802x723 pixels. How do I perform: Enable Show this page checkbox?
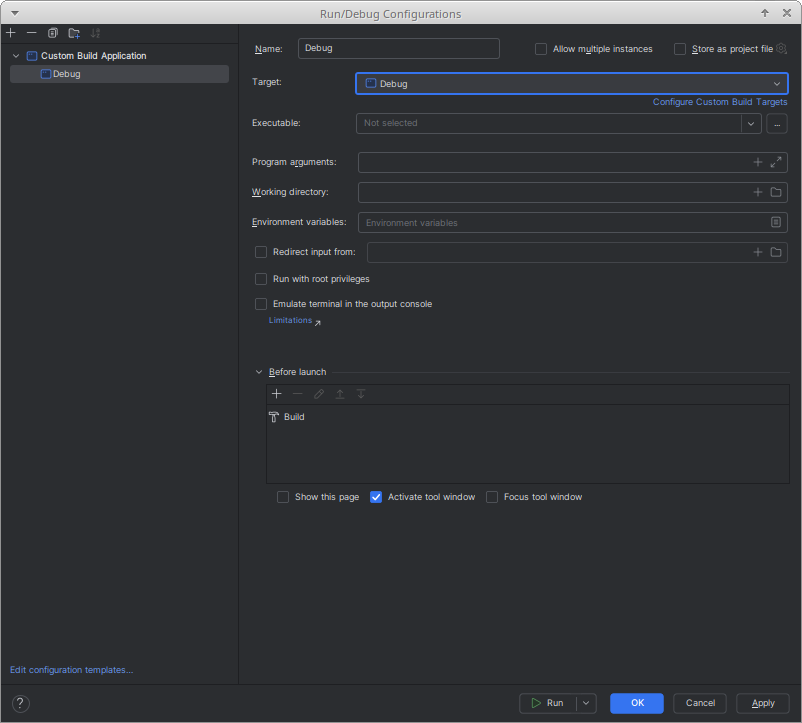click(283, 497)
